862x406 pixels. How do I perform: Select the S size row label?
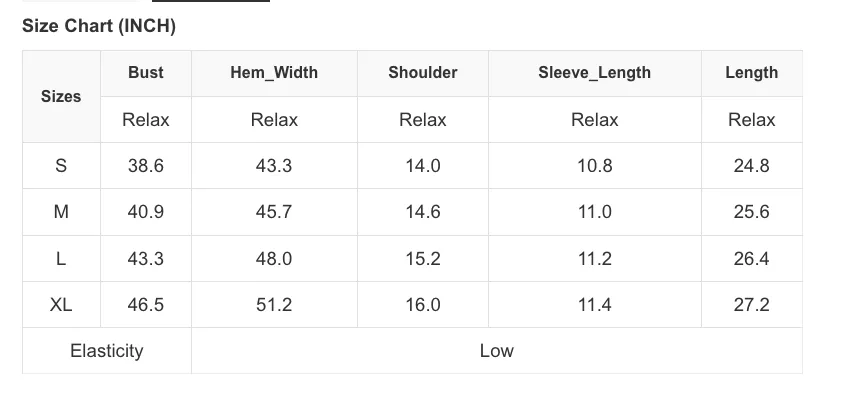point(61,166)
